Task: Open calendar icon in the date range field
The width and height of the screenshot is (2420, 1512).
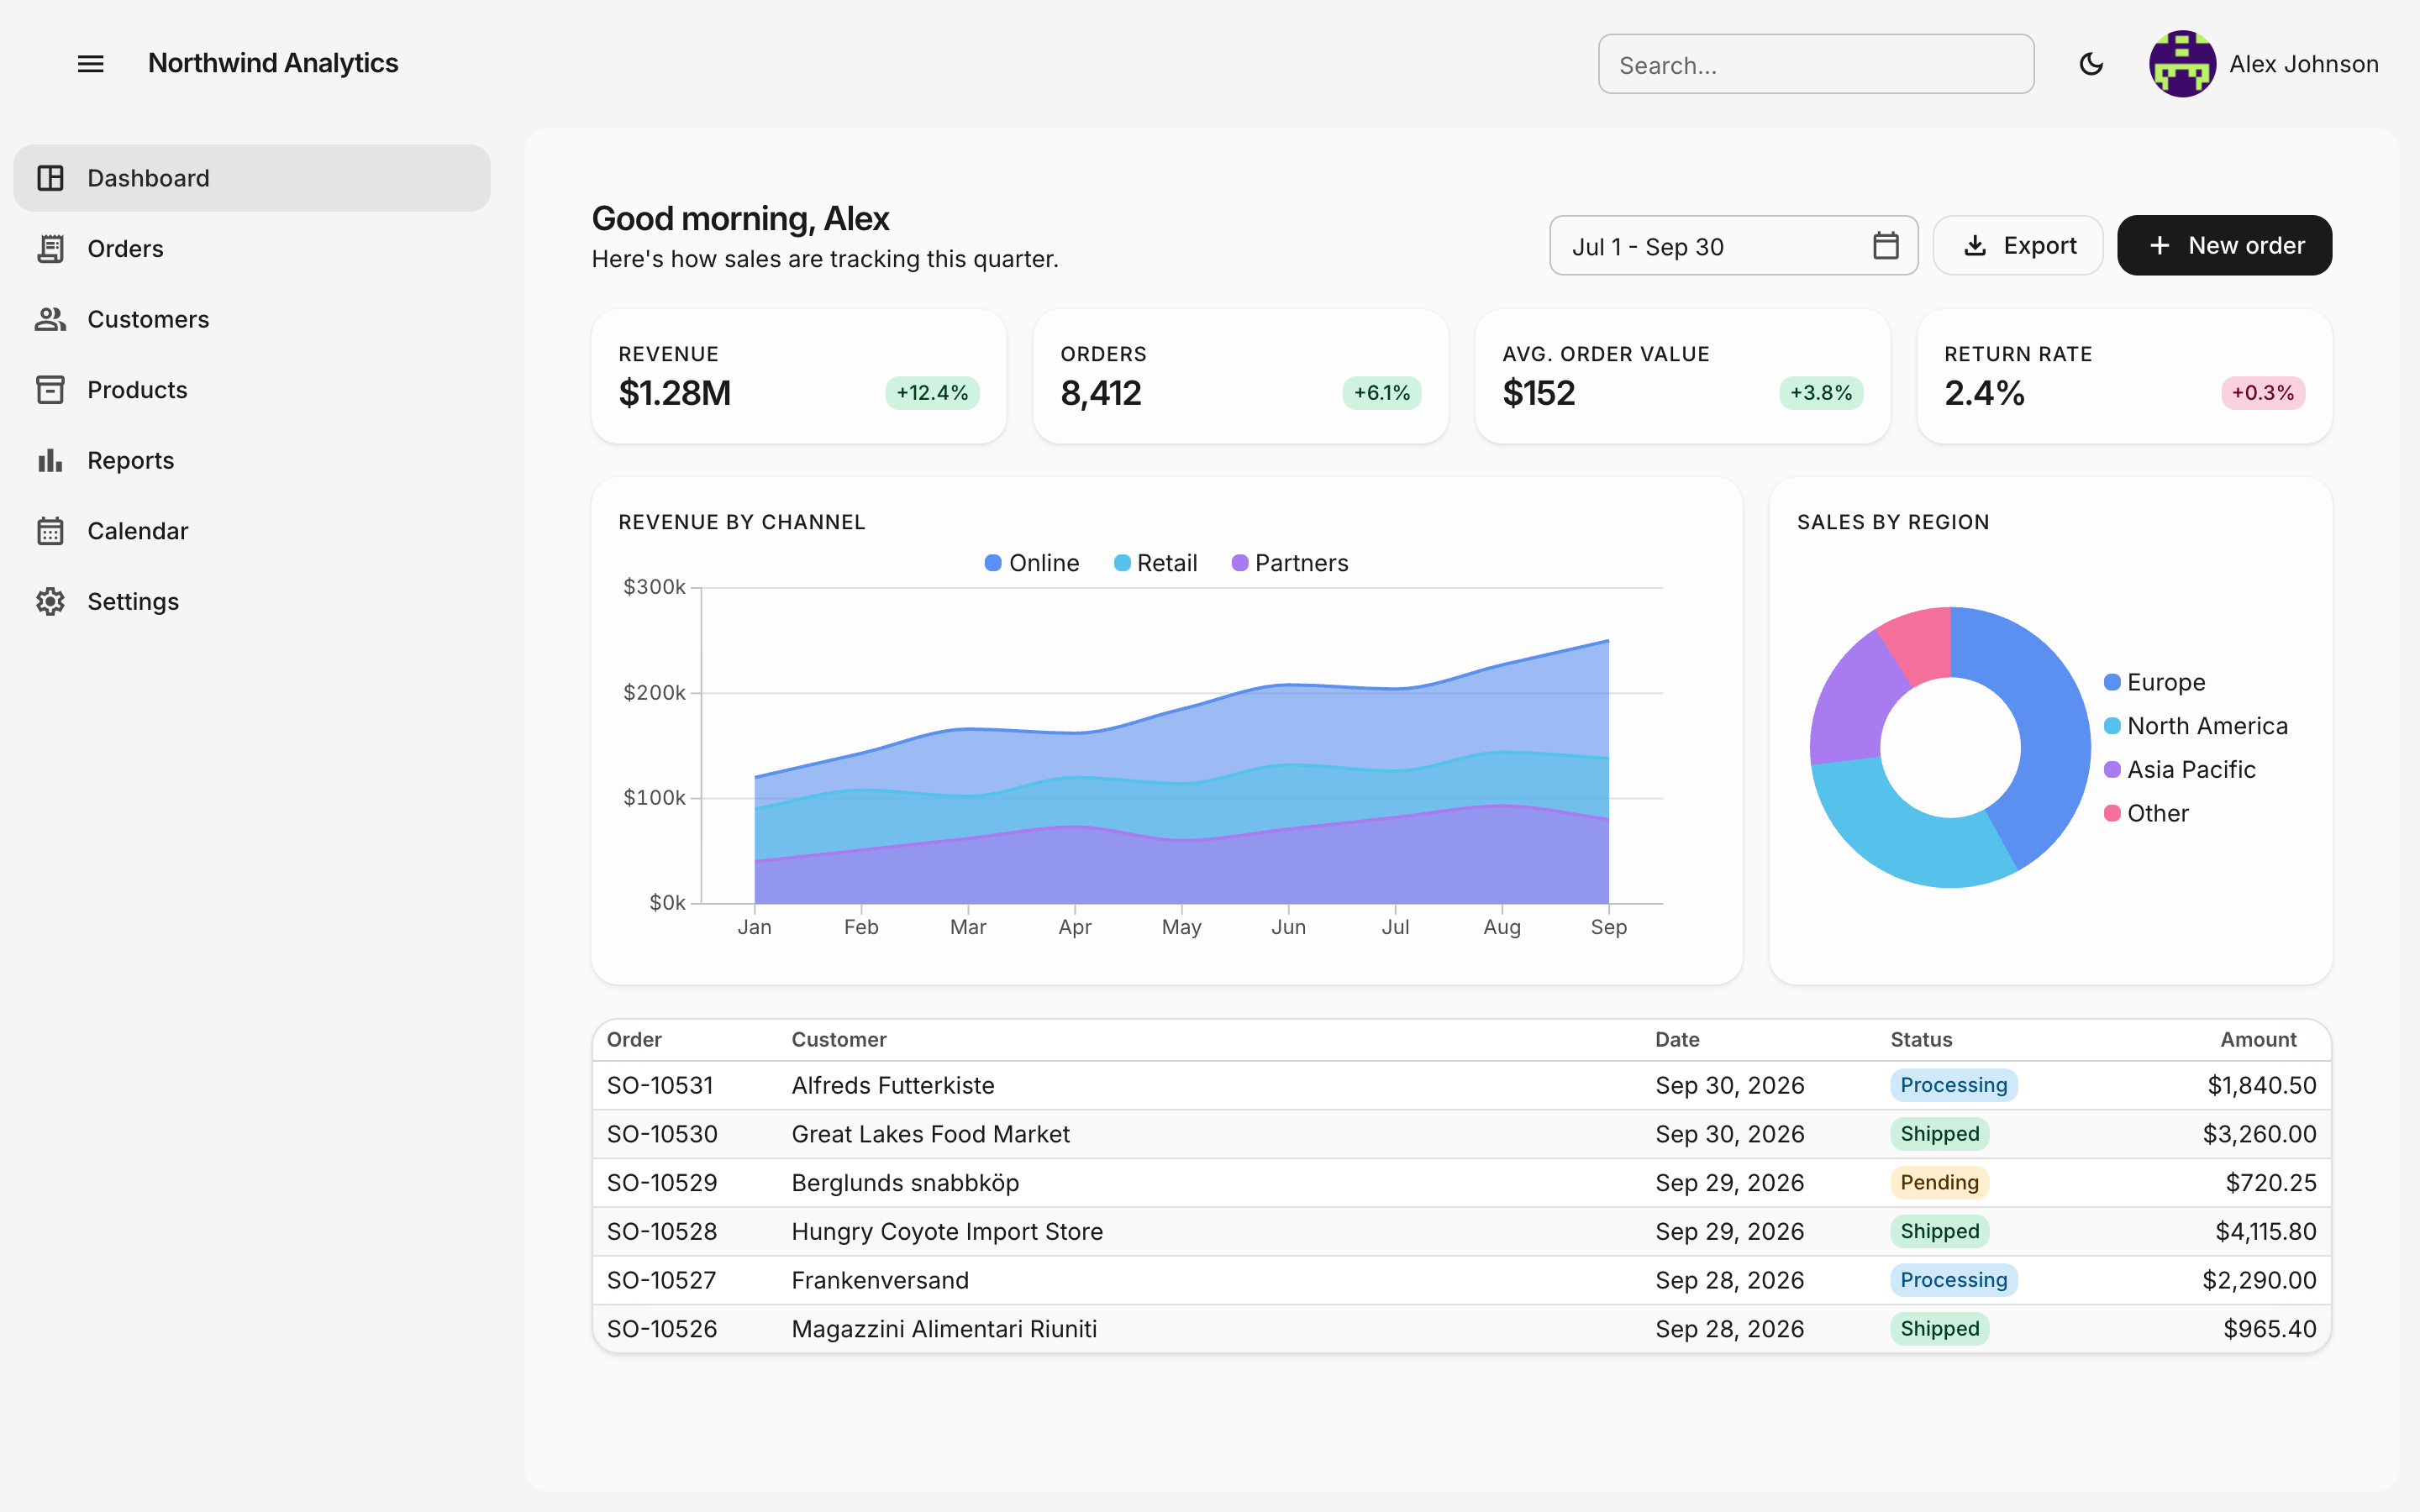Action: 1885,245
